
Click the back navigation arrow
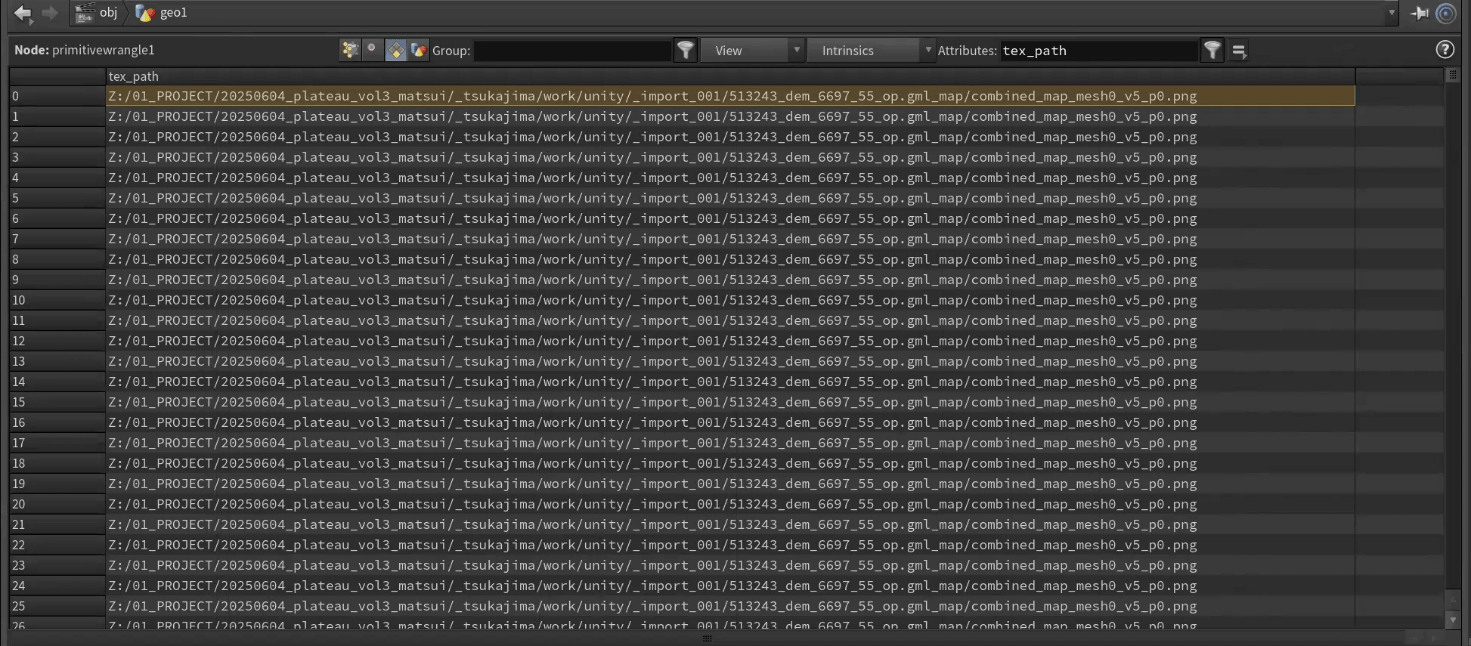22,13
